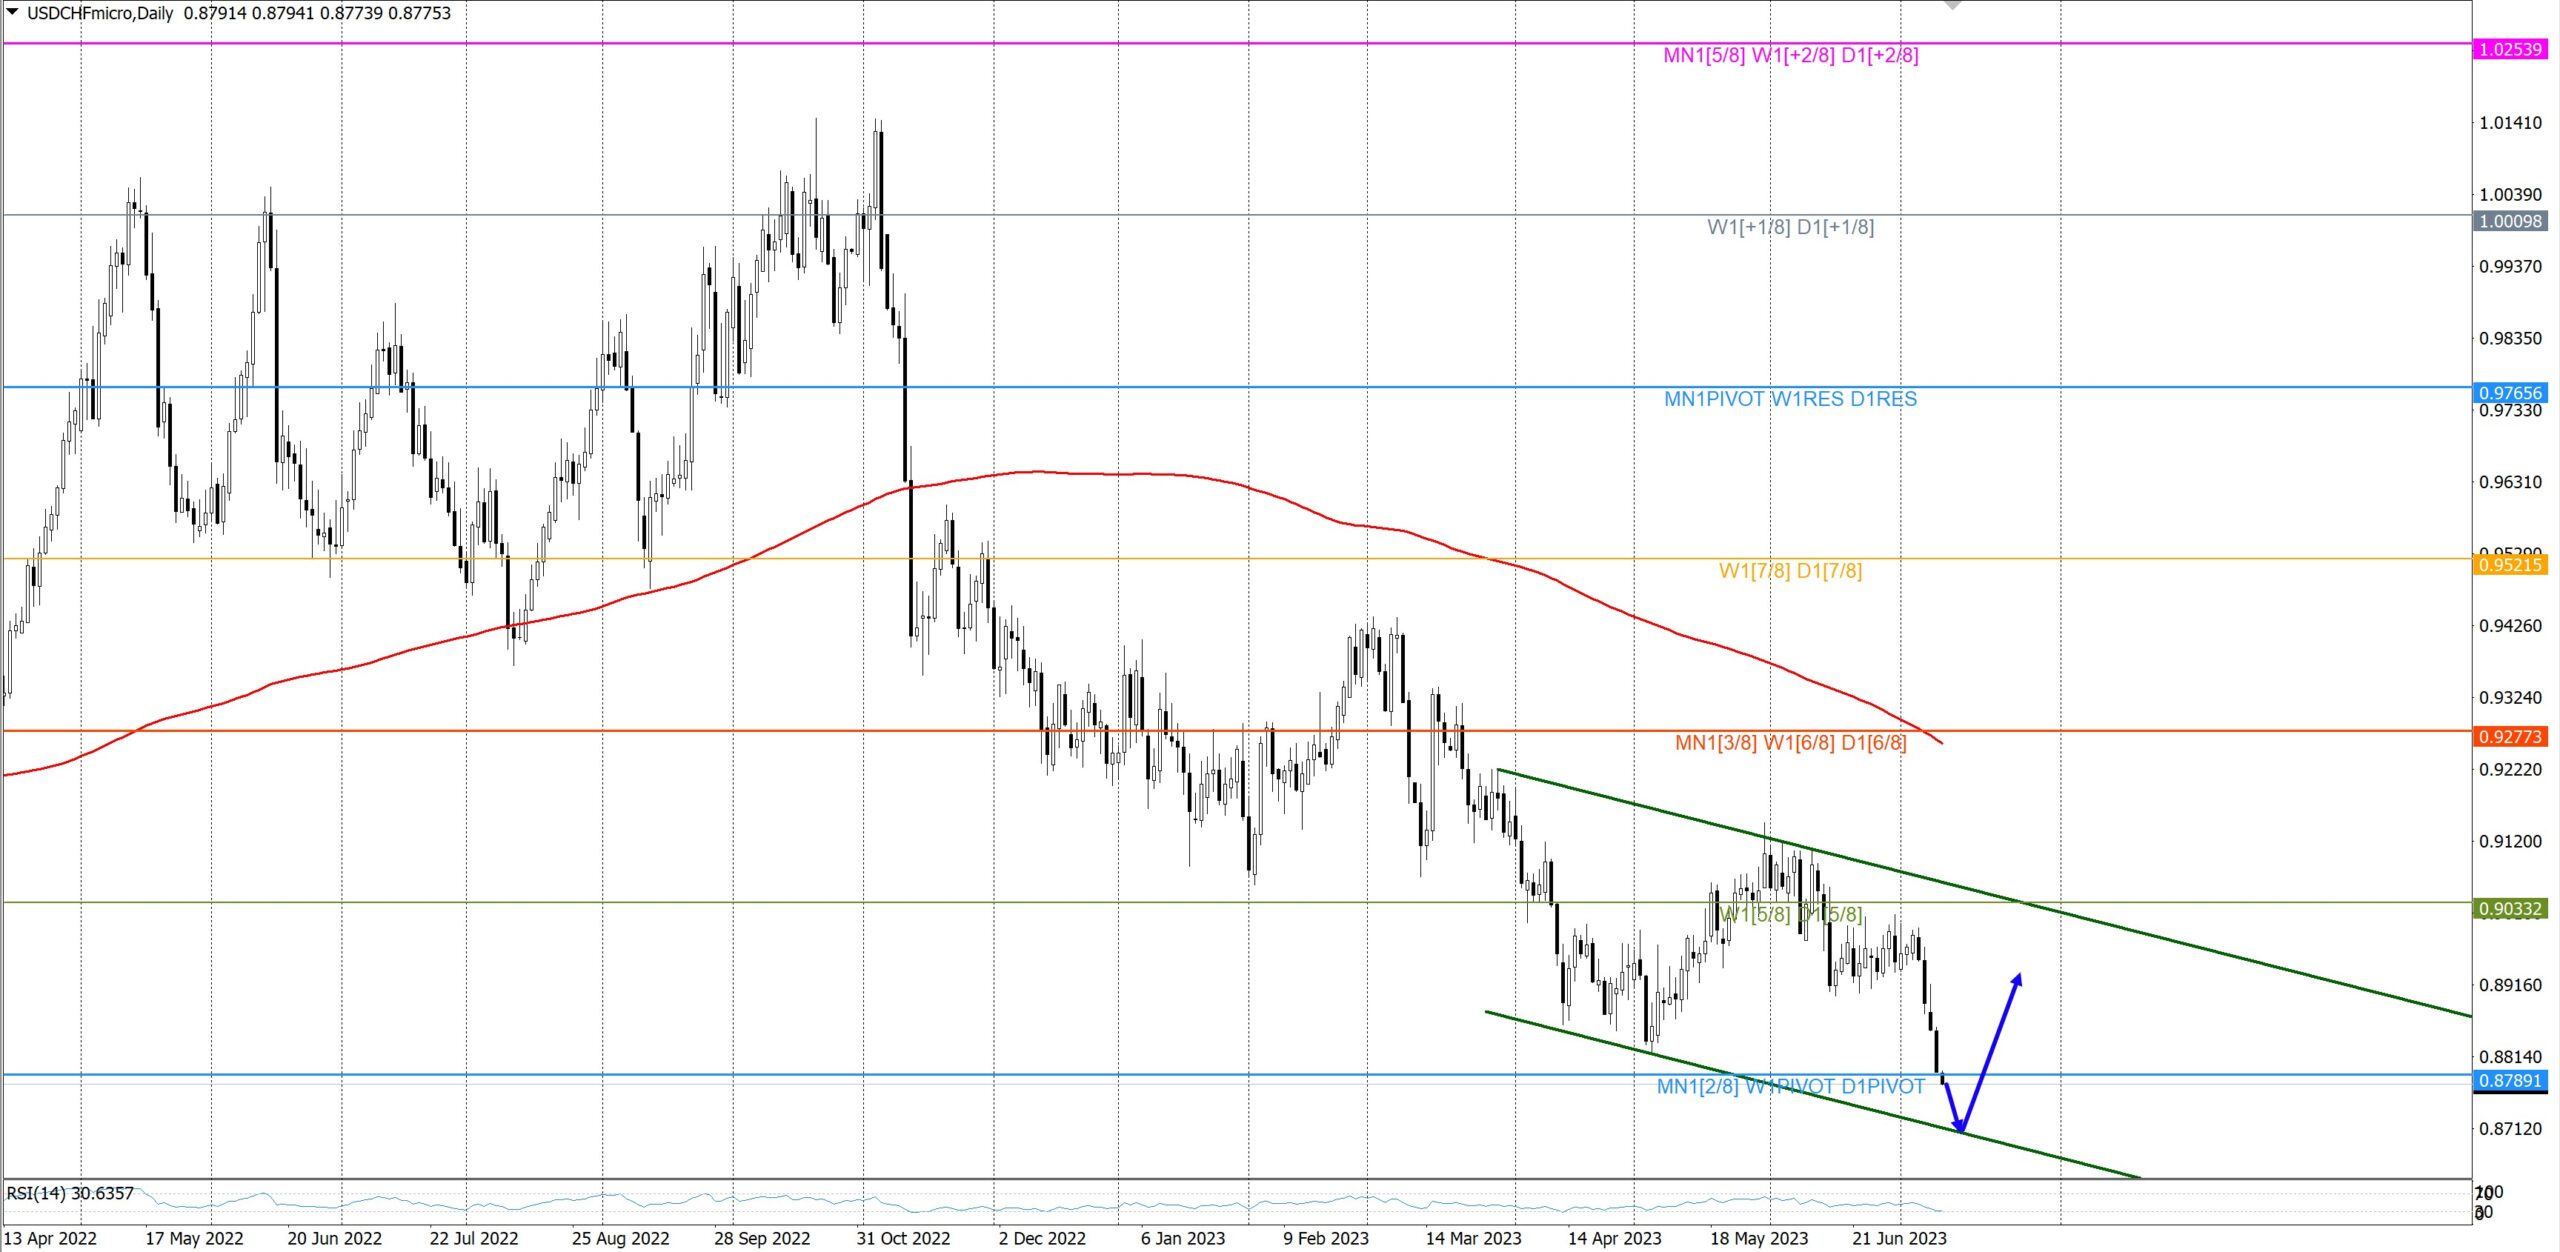2560x1252 pixels.
Task: Select the MN1[5/8] W1[+2/8] D1[+2/8] label
Action: point(1790,55)
